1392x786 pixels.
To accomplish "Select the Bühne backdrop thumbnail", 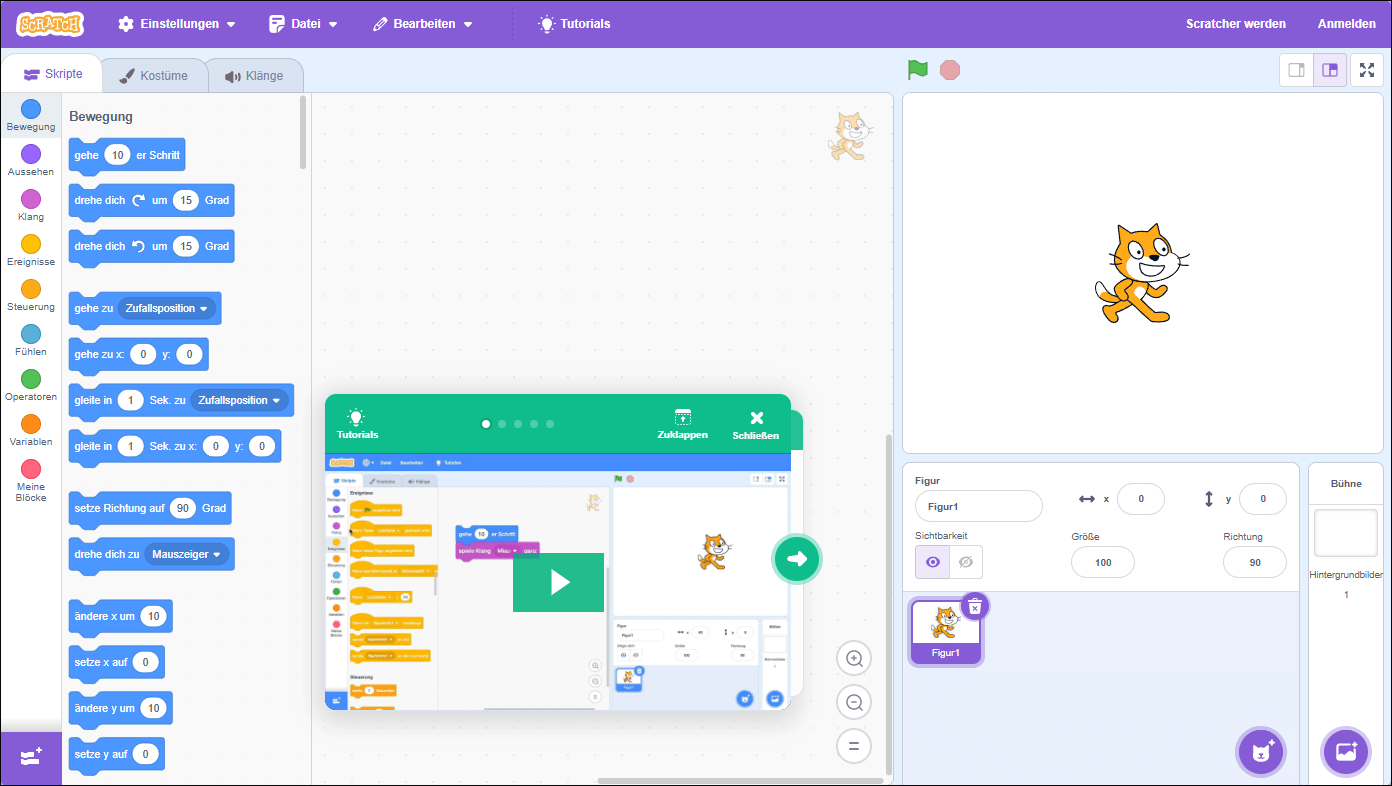I will point(1346,533).
